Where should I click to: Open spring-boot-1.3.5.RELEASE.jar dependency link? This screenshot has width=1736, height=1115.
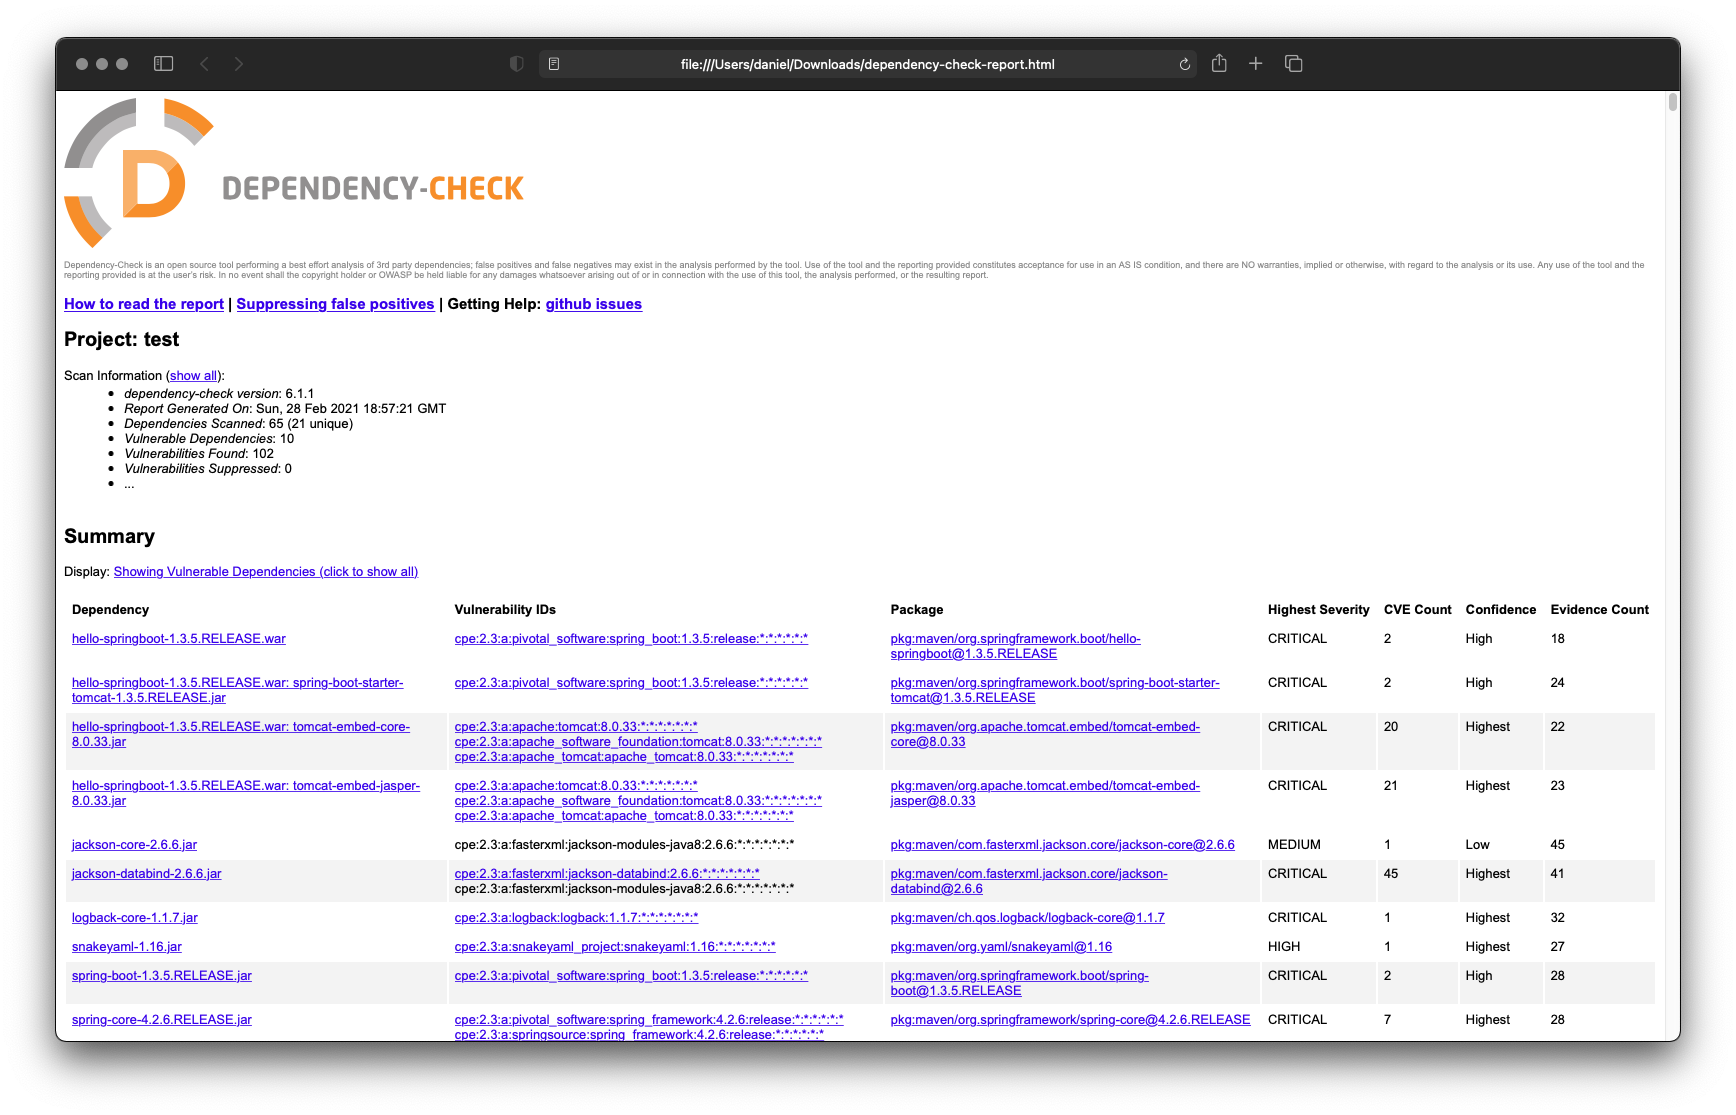tap(162, 976)
